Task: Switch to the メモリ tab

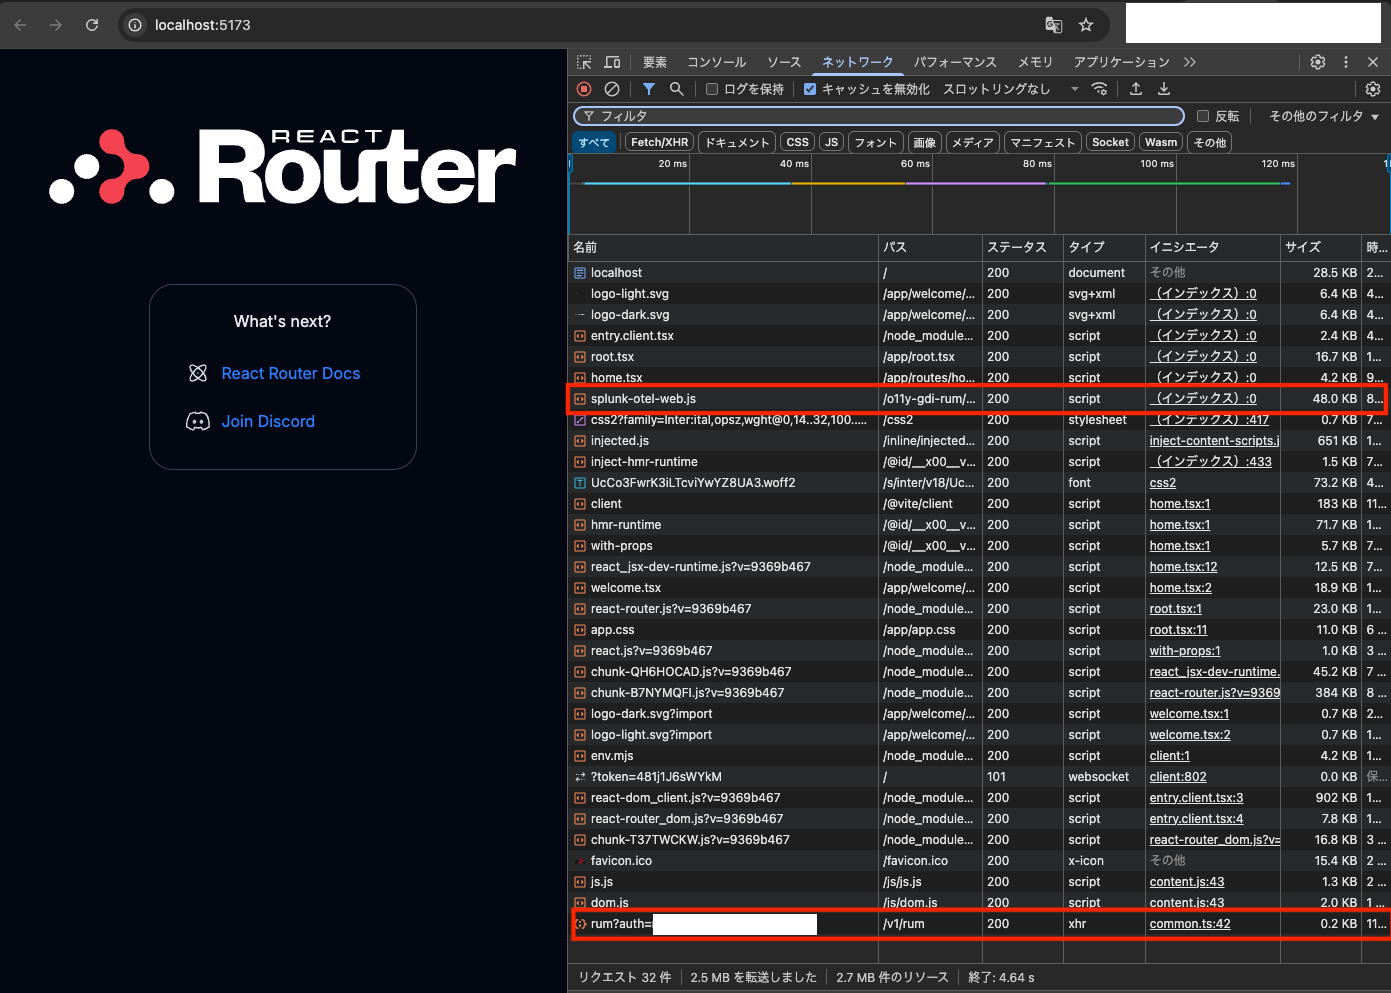Action: point(1035,62)
